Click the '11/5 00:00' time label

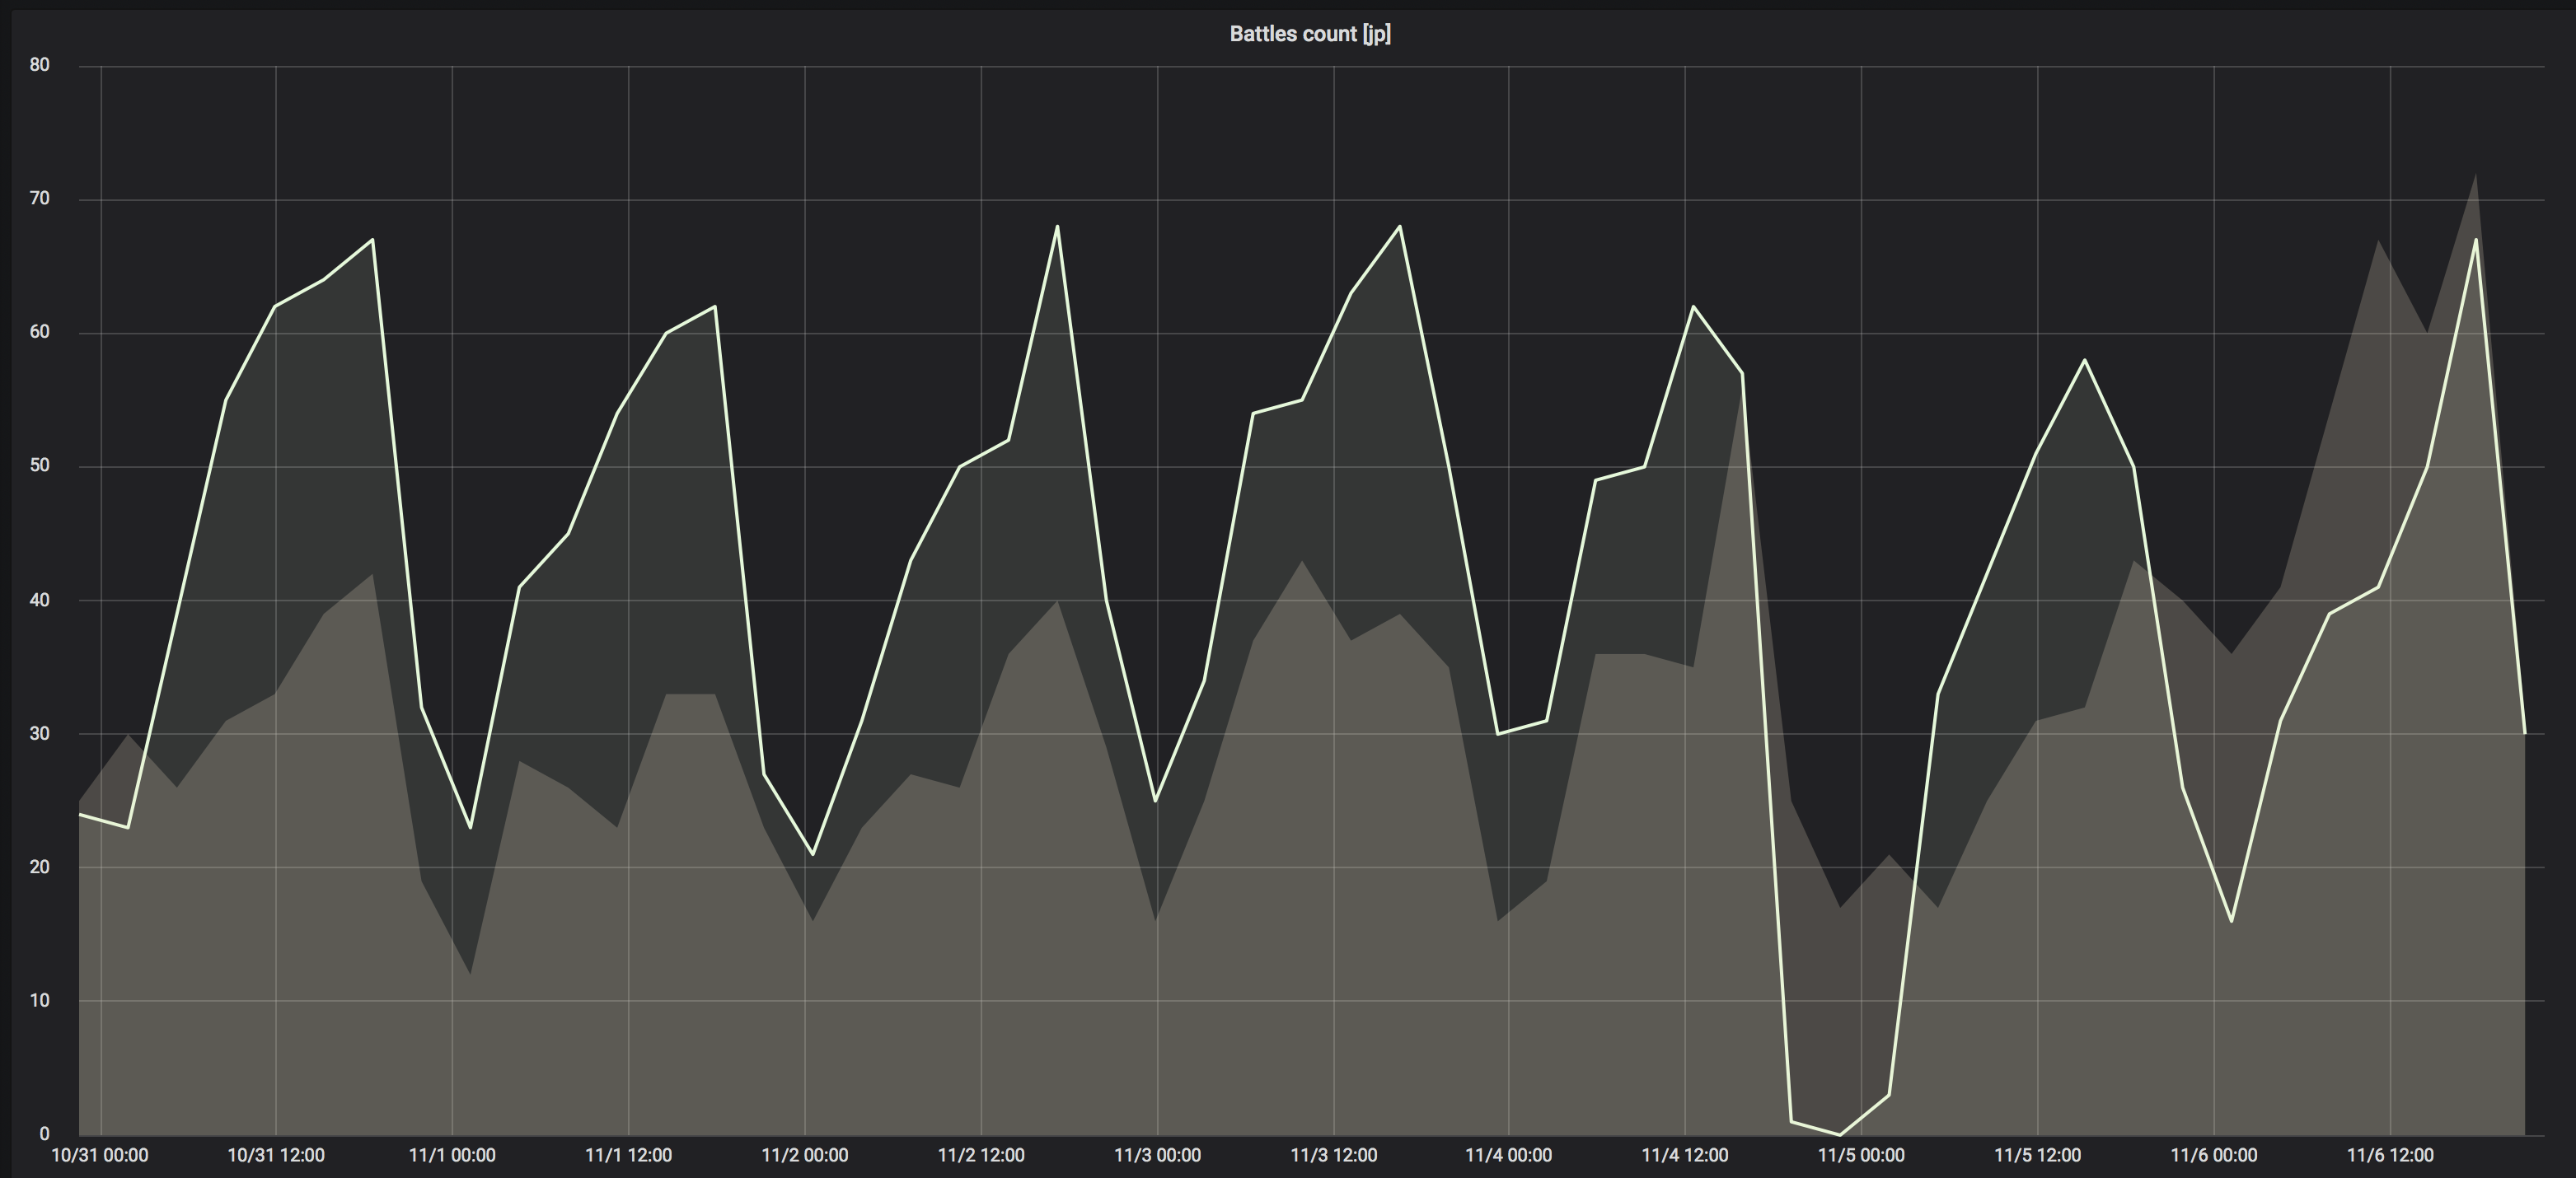click(1861, 1156)
